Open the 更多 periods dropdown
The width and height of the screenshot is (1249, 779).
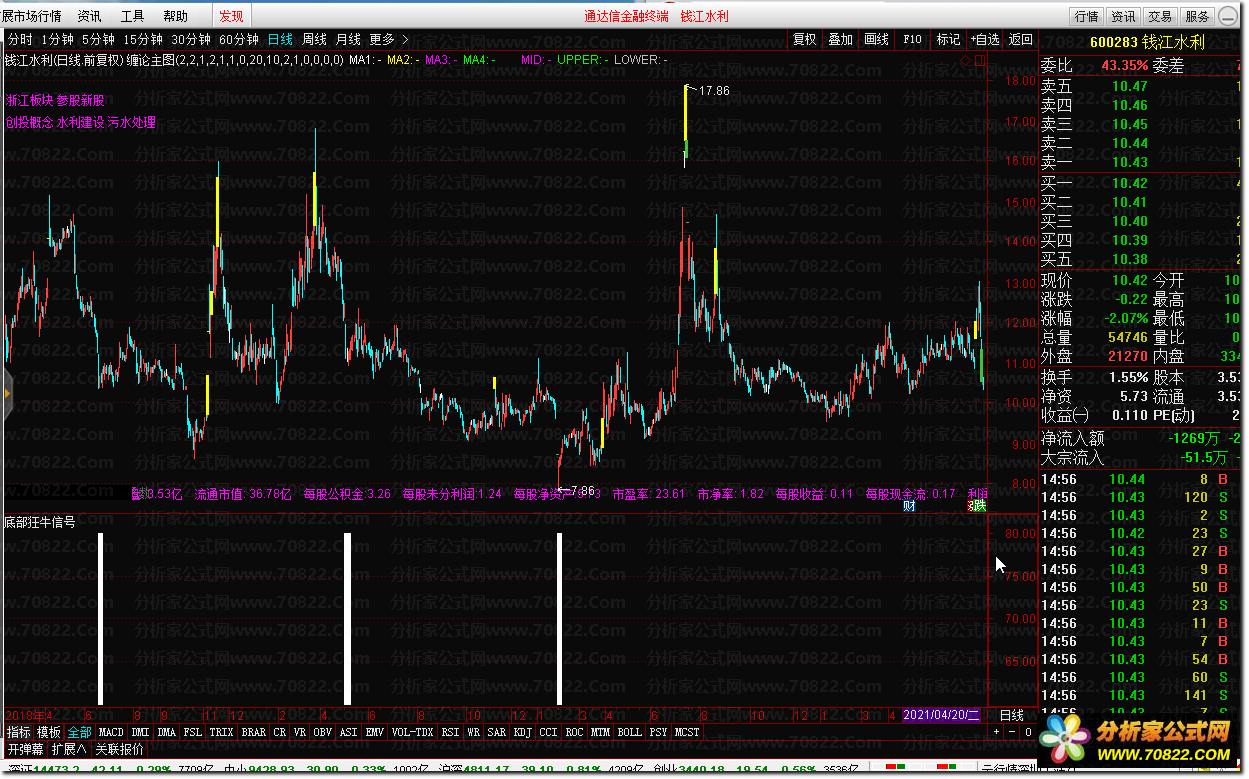point(389,39)
